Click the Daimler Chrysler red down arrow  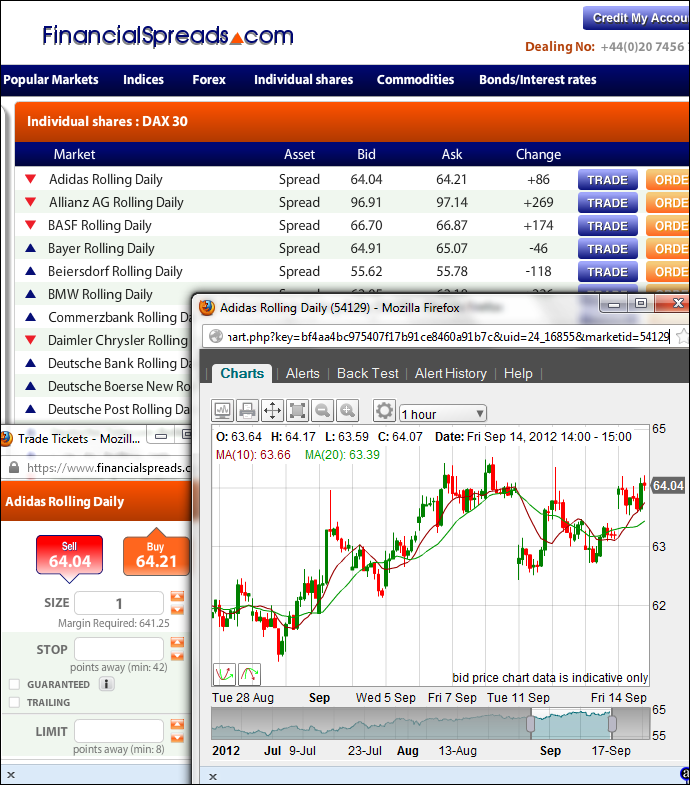click(x=31, y=340)
